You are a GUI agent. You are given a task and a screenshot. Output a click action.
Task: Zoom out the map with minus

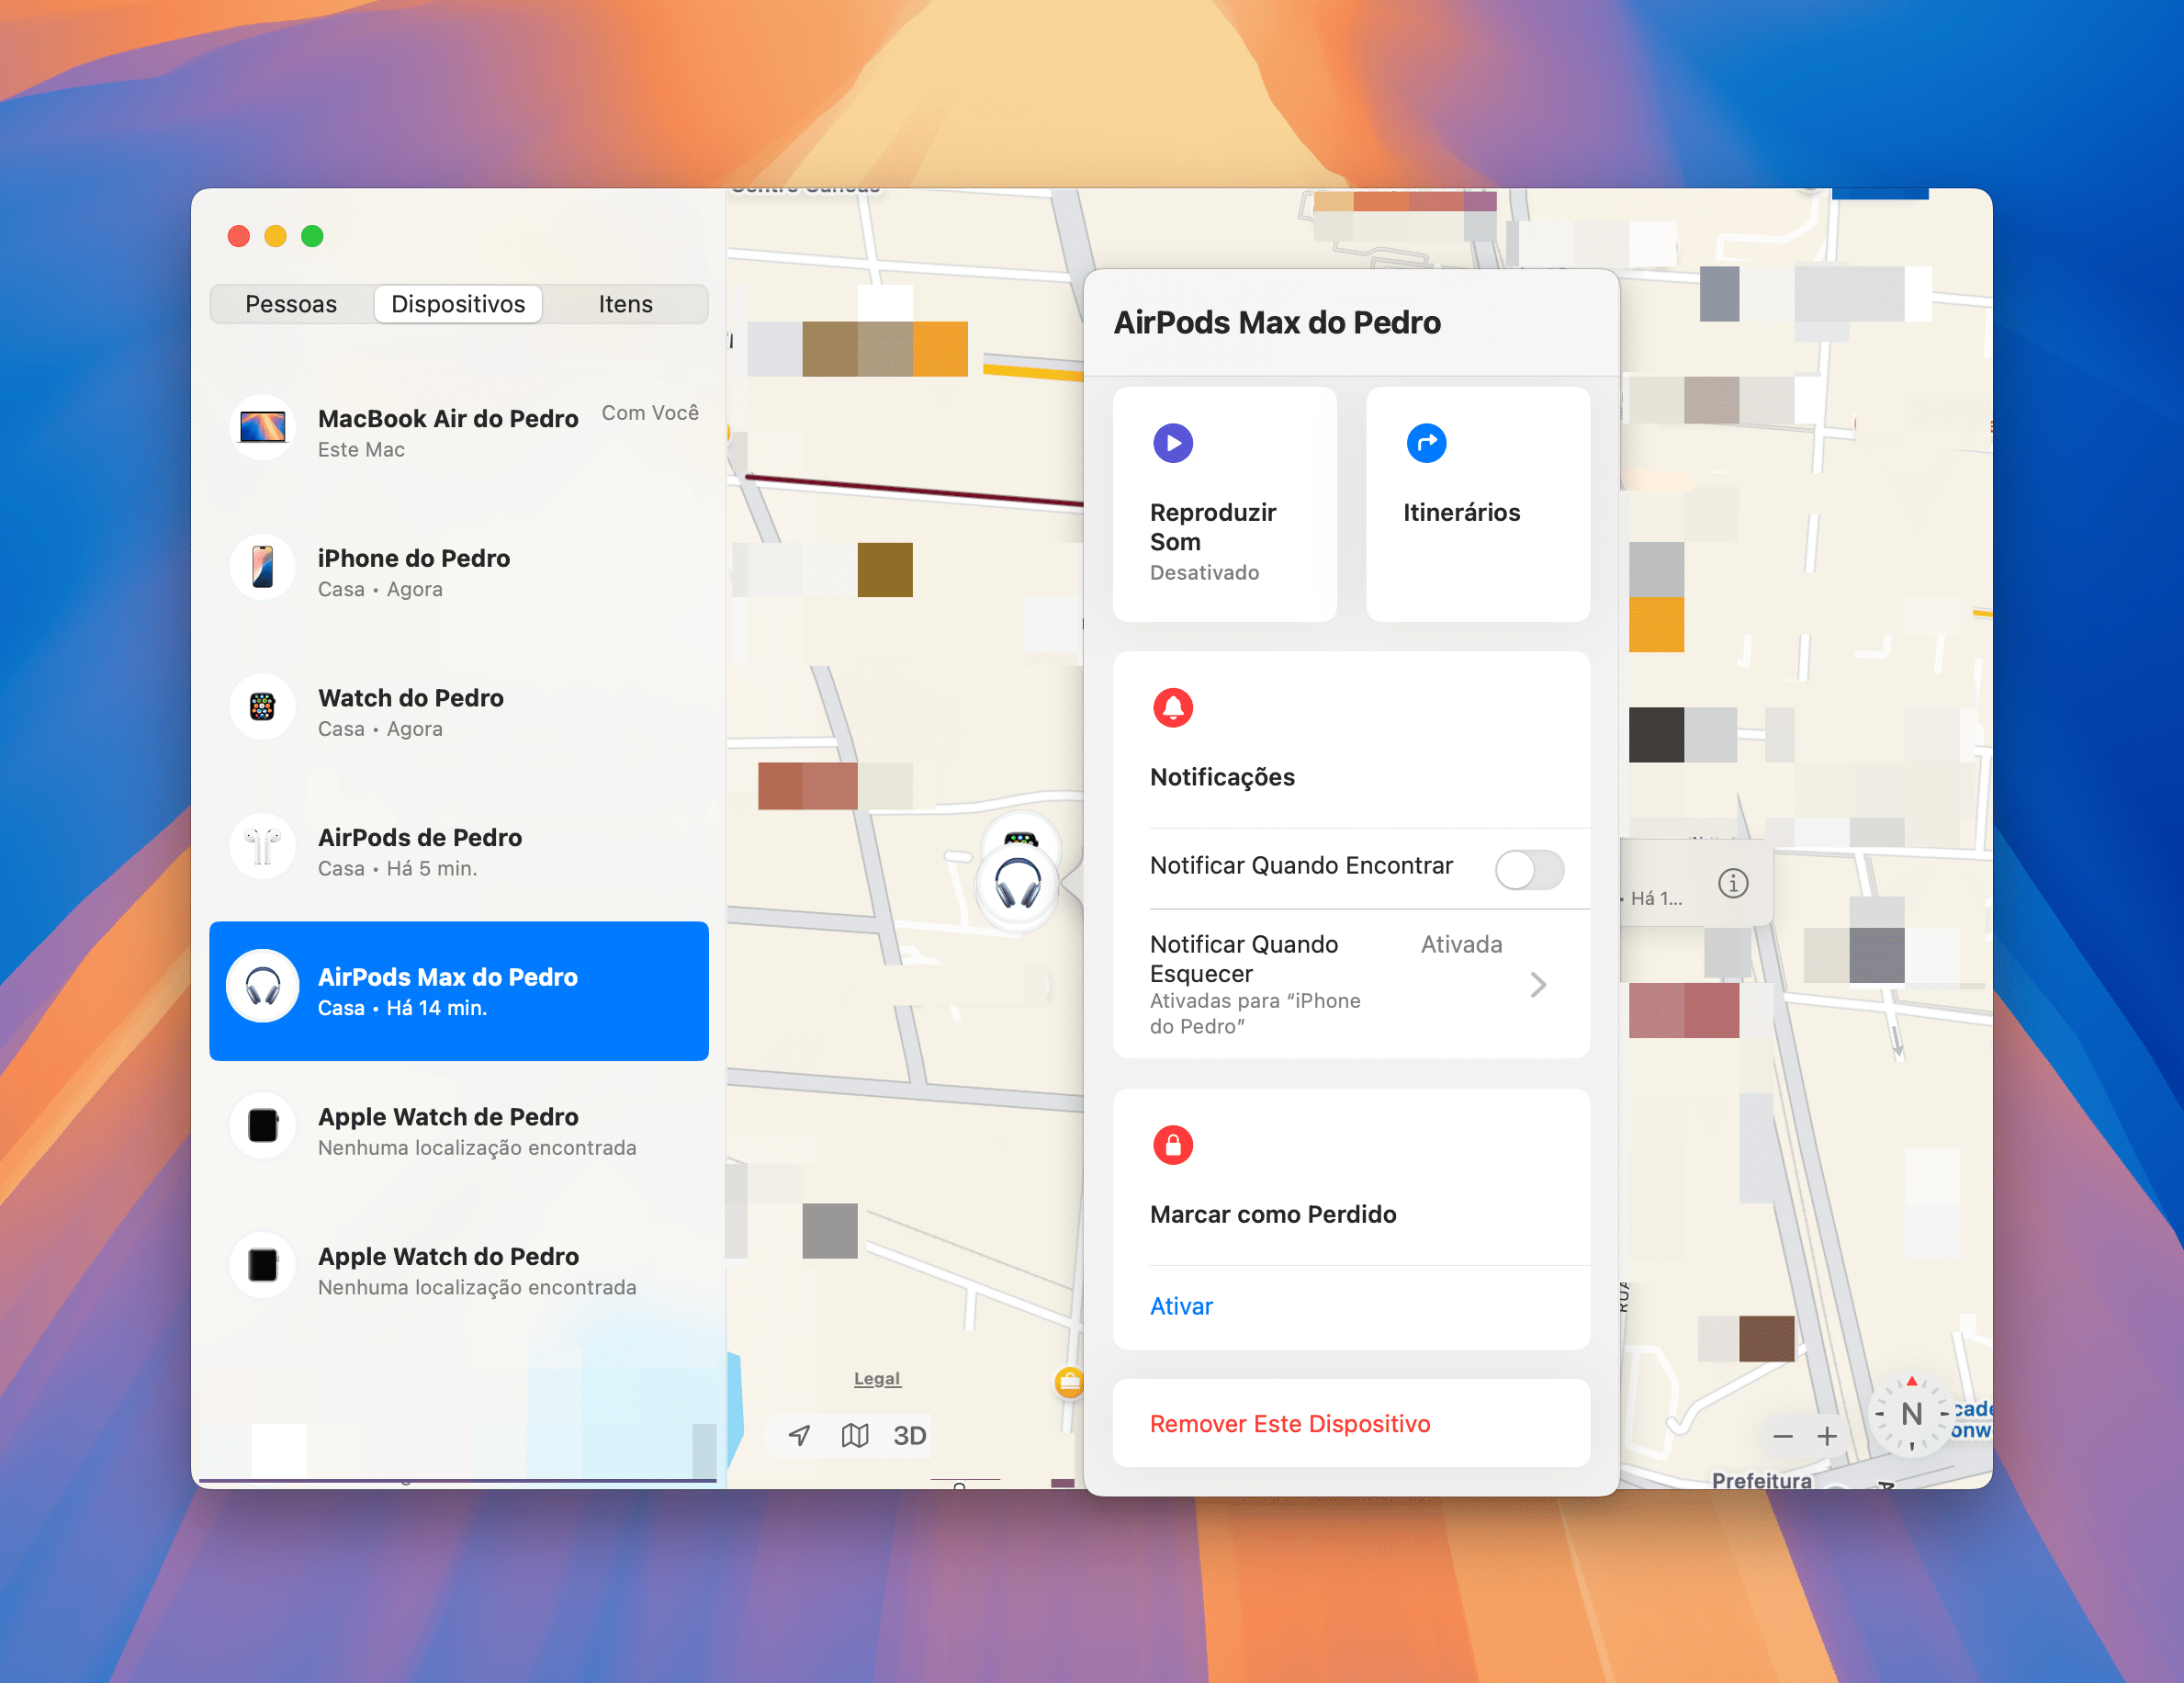(1783, 1437)
